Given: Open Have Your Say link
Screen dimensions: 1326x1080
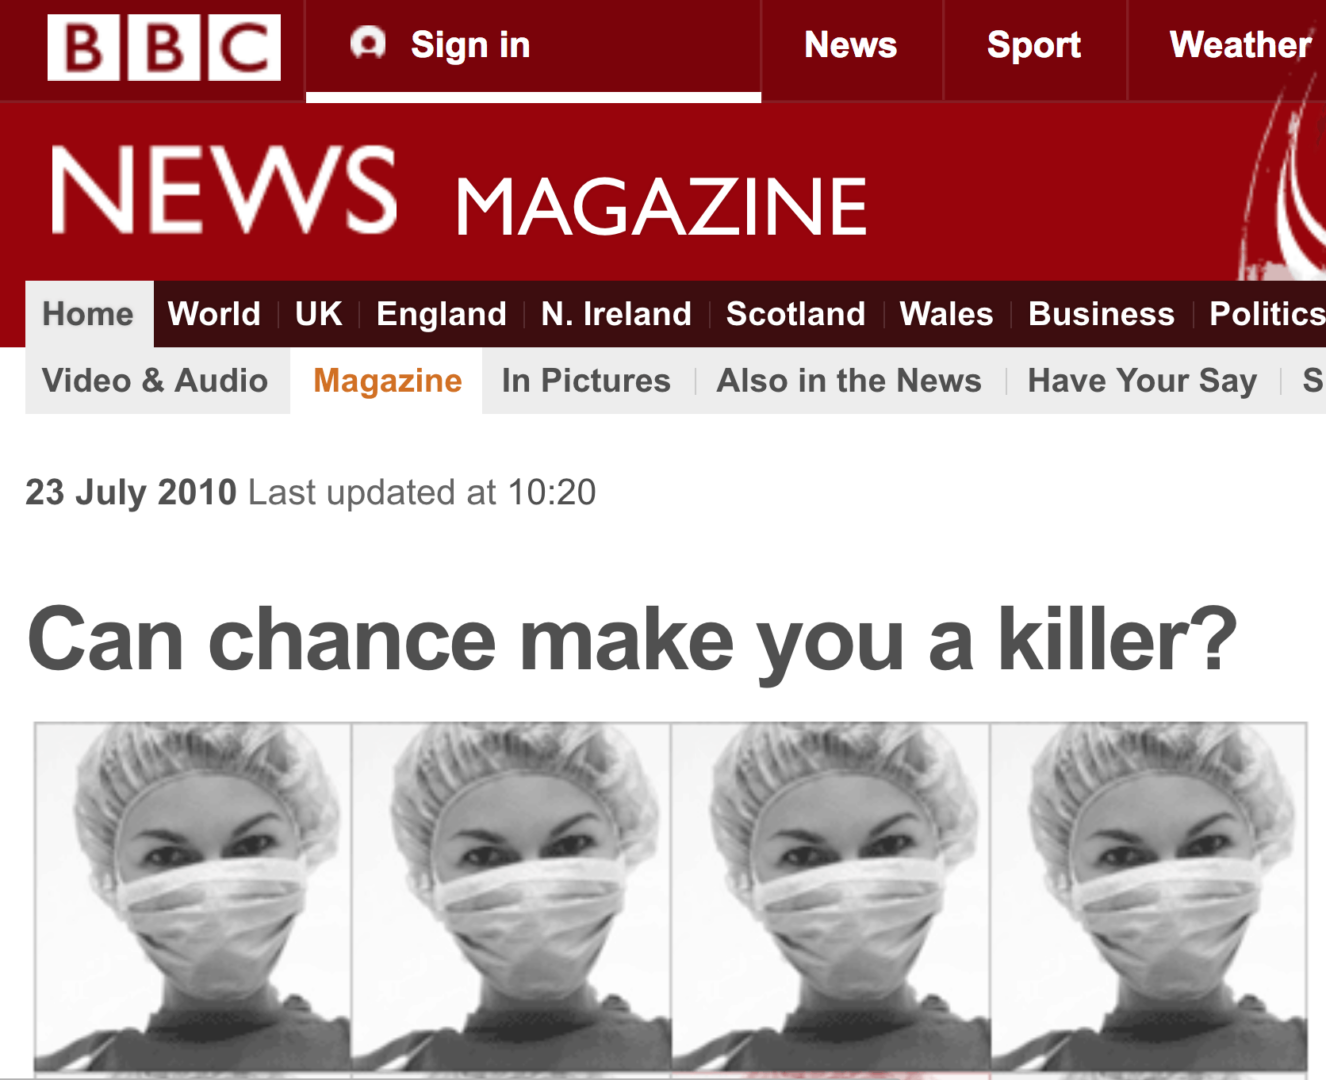Looking at the screenshot, I should pos(1142,381).
